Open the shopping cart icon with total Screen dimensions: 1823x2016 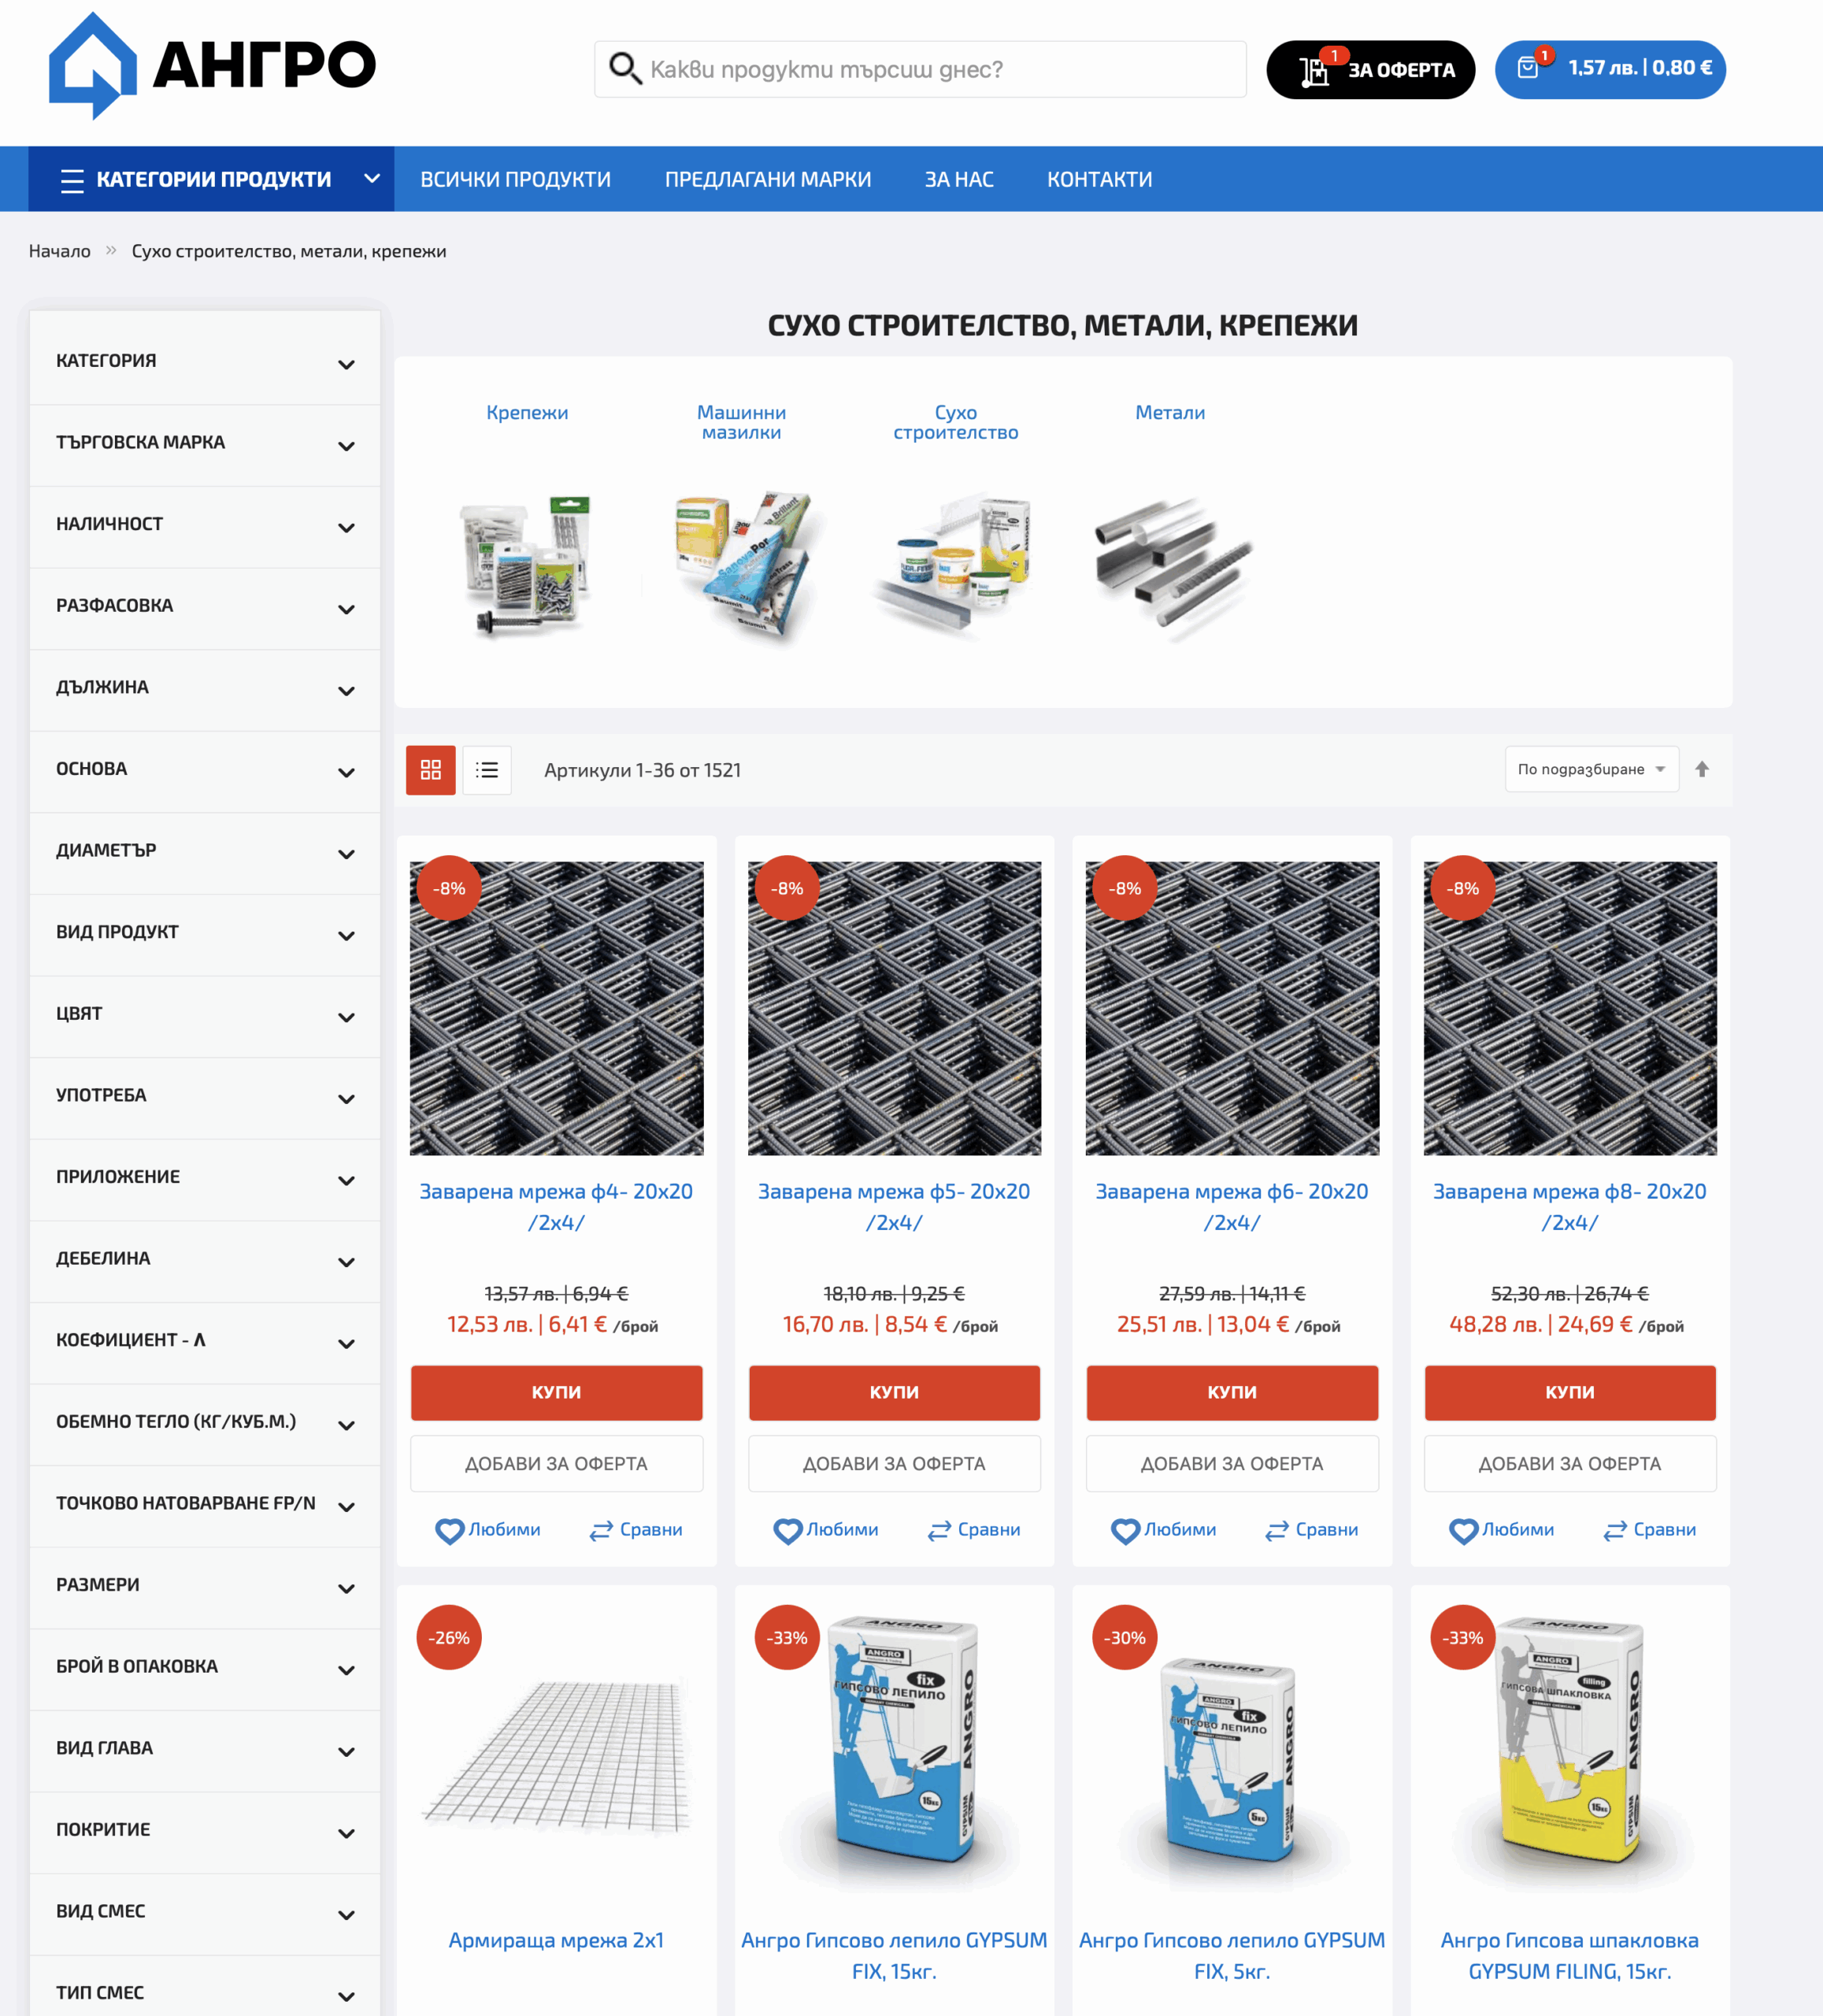pyautogui.click(x=1610, y=69)
